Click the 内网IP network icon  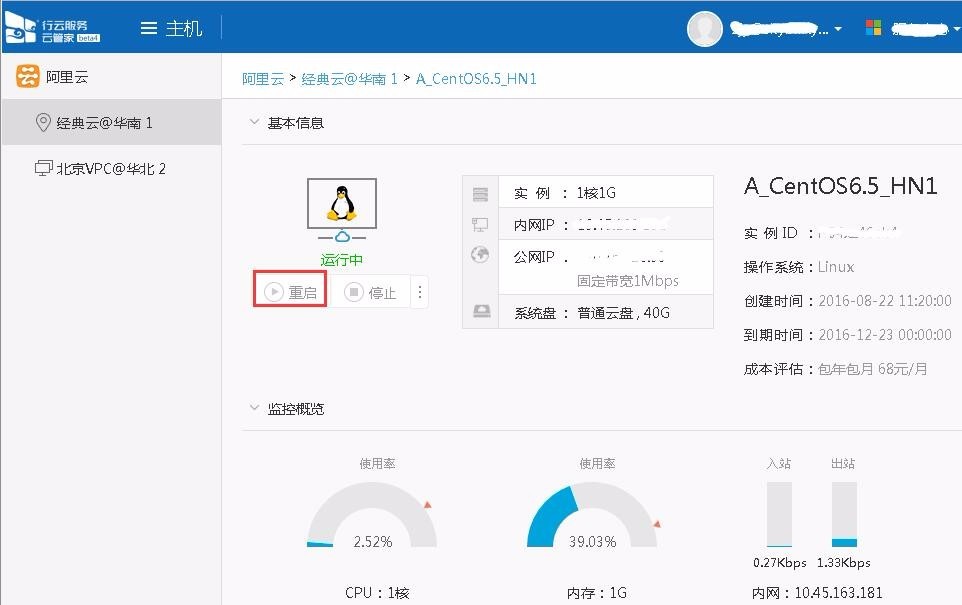[480, 225]
